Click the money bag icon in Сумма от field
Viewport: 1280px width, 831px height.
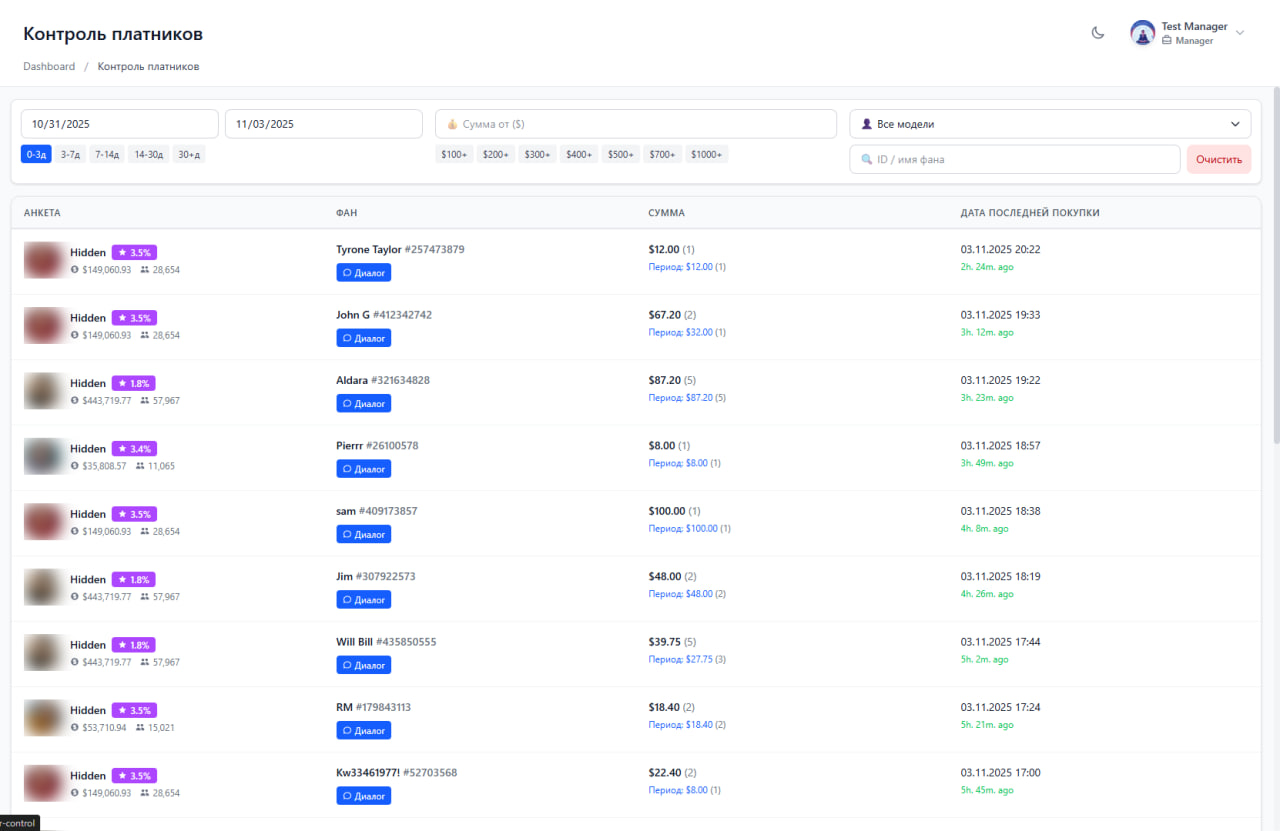click(x=451, y=123)
